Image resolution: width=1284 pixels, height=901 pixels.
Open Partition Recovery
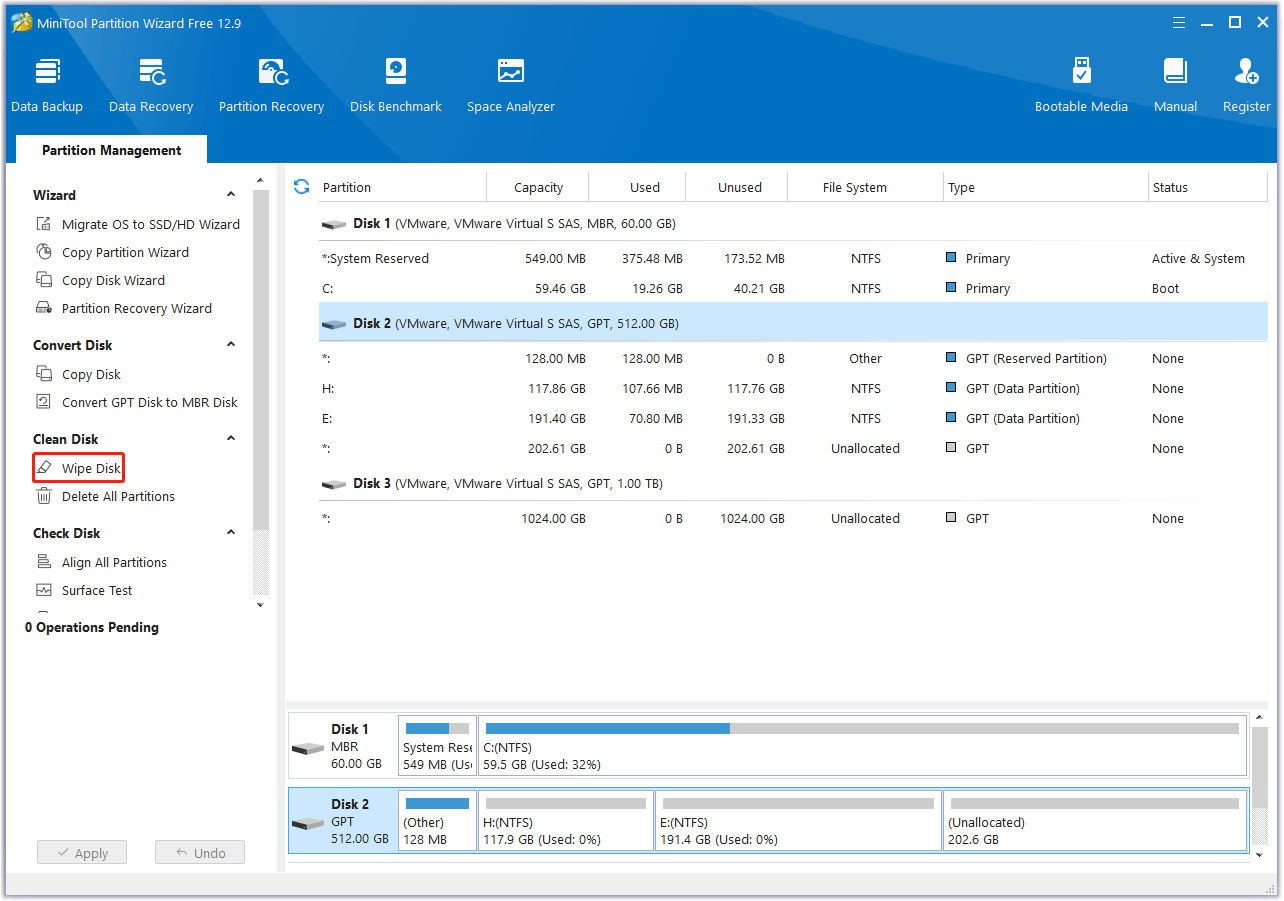pyautogui.click(x=272, y=86)
